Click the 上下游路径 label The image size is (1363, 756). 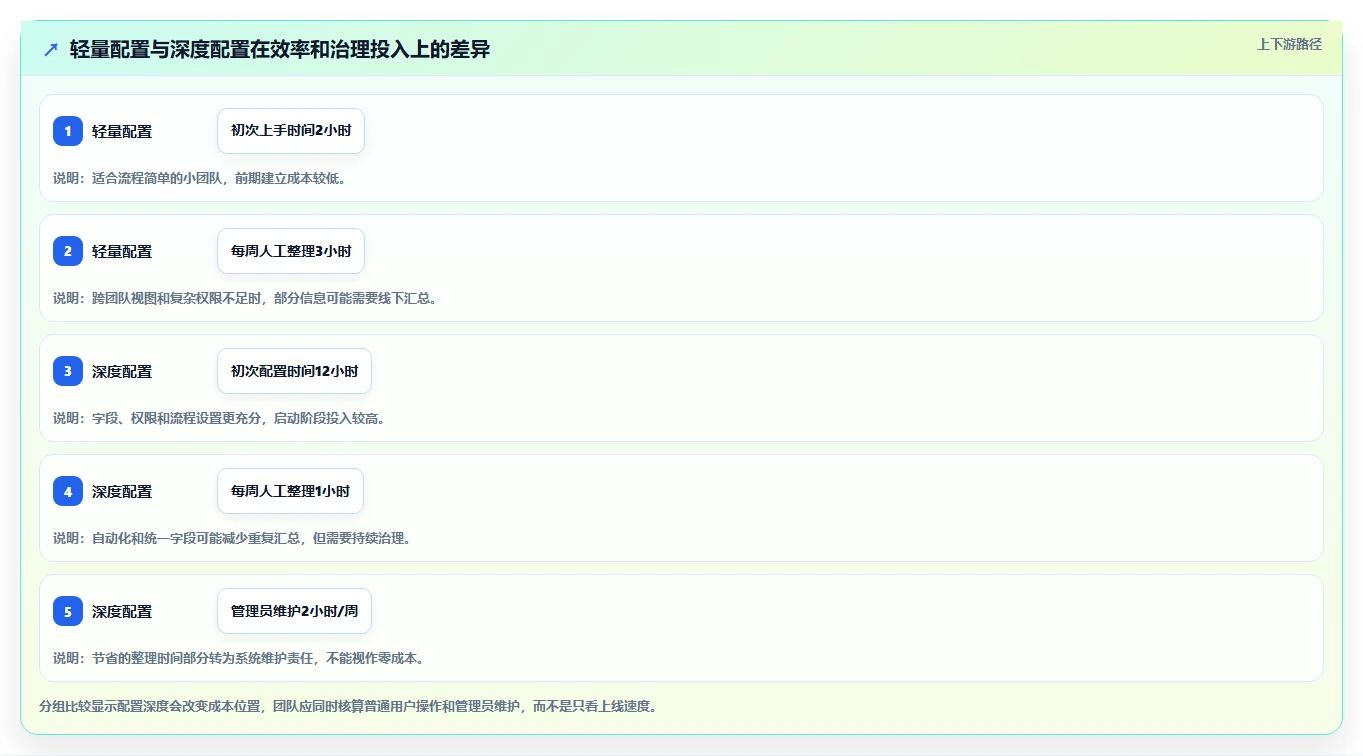pyautogui.click(x=1289, y=44)
